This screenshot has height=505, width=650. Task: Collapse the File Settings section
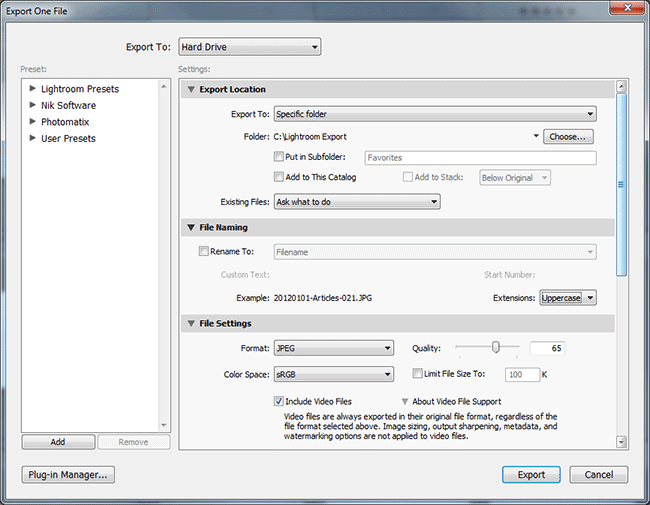[190, 324]
